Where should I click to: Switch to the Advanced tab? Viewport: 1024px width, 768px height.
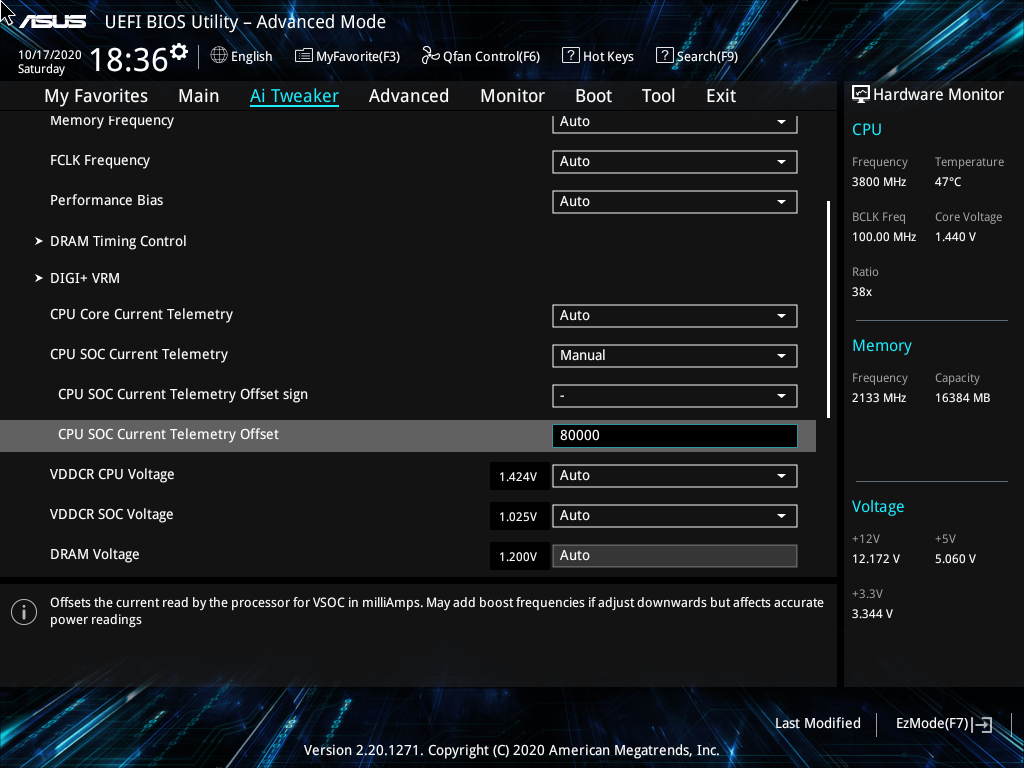(409, 96)
